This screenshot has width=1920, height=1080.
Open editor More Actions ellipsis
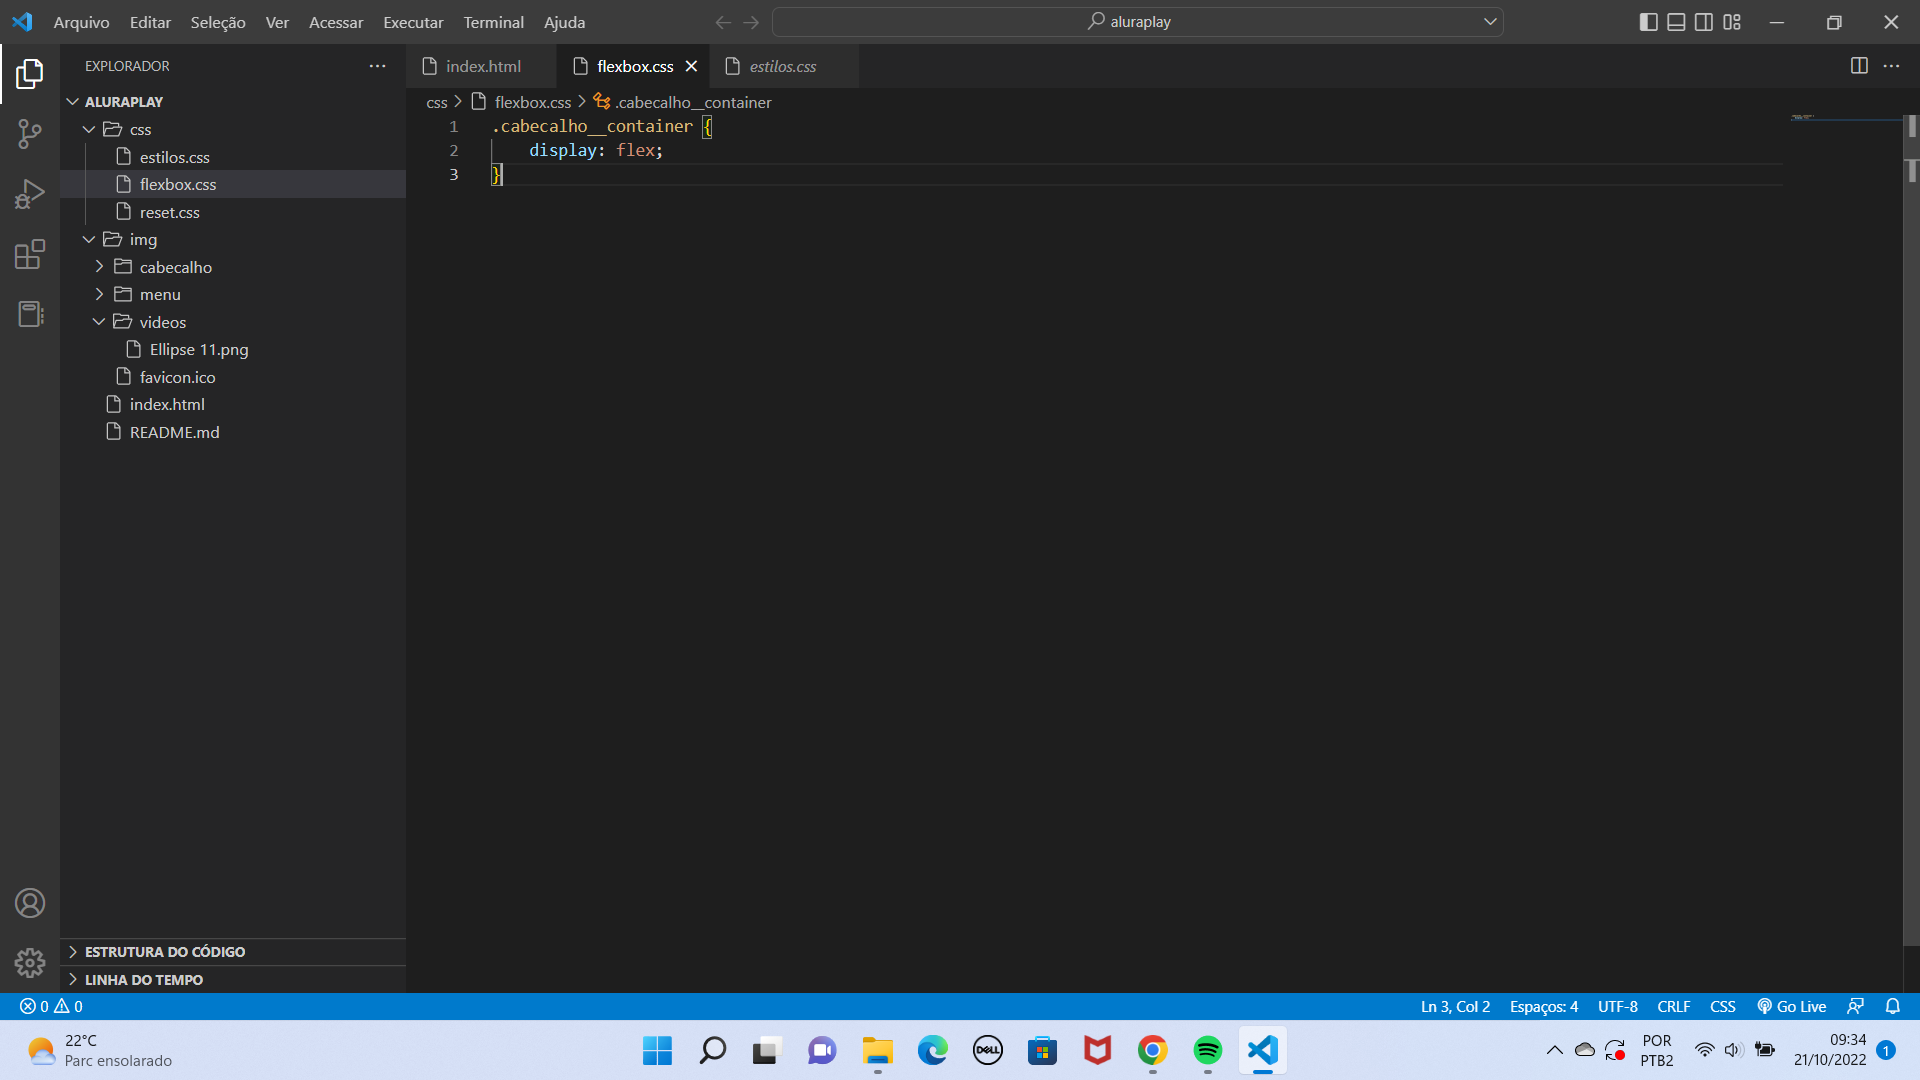[x=1891, y=66]
